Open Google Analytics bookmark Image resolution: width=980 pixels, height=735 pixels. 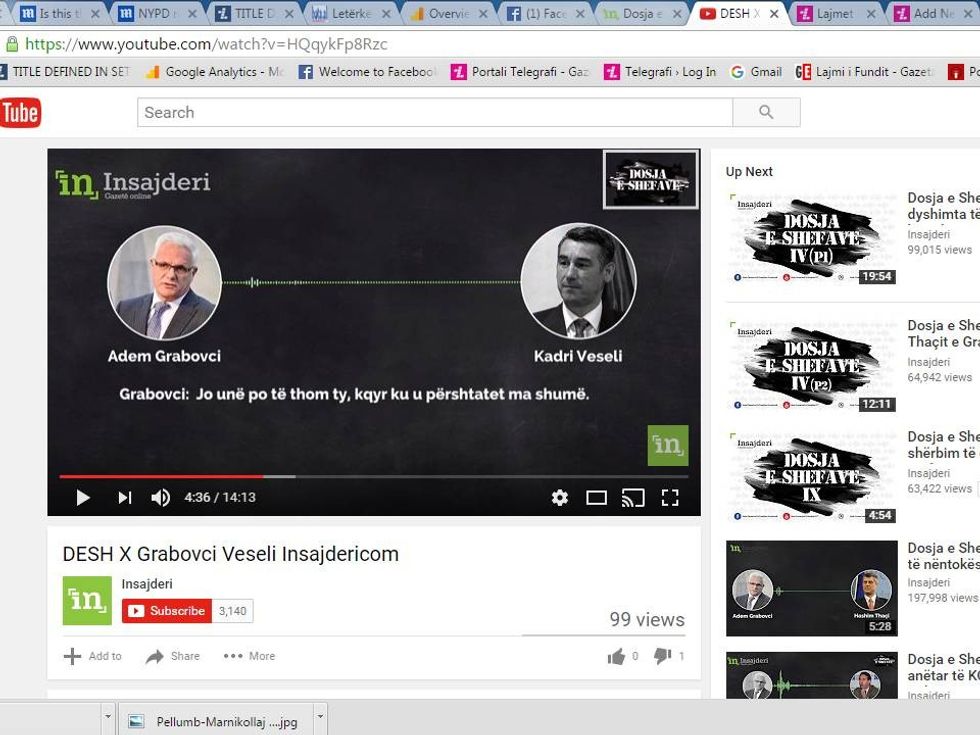coord(215,72)
